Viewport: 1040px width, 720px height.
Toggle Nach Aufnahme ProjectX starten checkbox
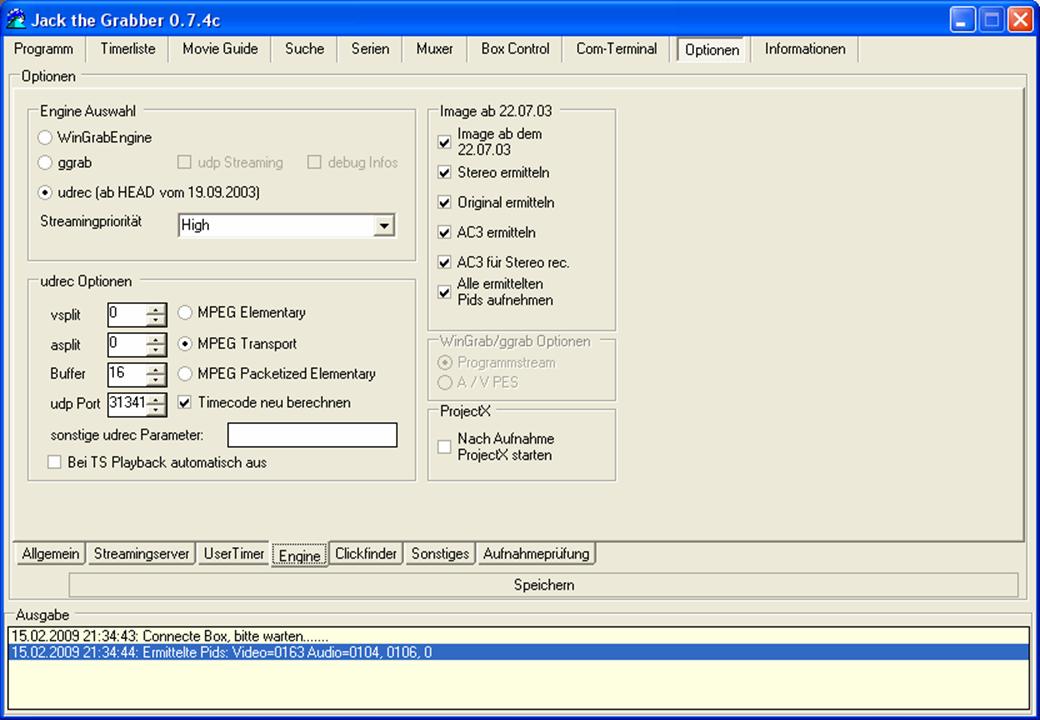tap(444, 447)
